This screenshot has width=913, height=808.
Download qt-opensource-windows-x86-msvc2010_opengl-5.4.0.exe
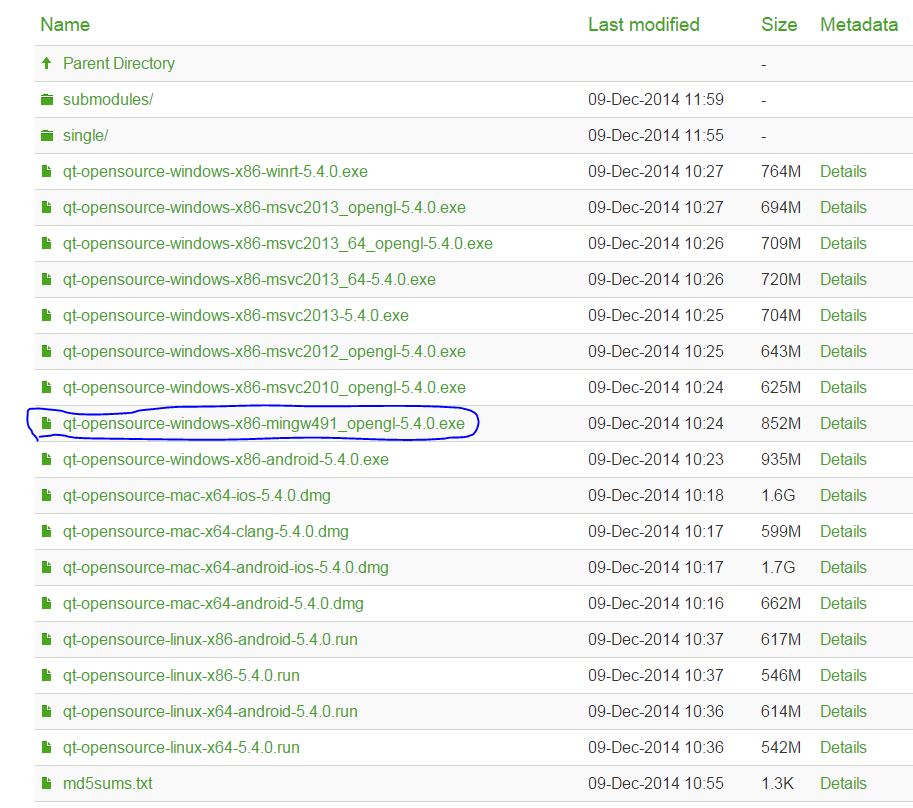tap(264, 388)
